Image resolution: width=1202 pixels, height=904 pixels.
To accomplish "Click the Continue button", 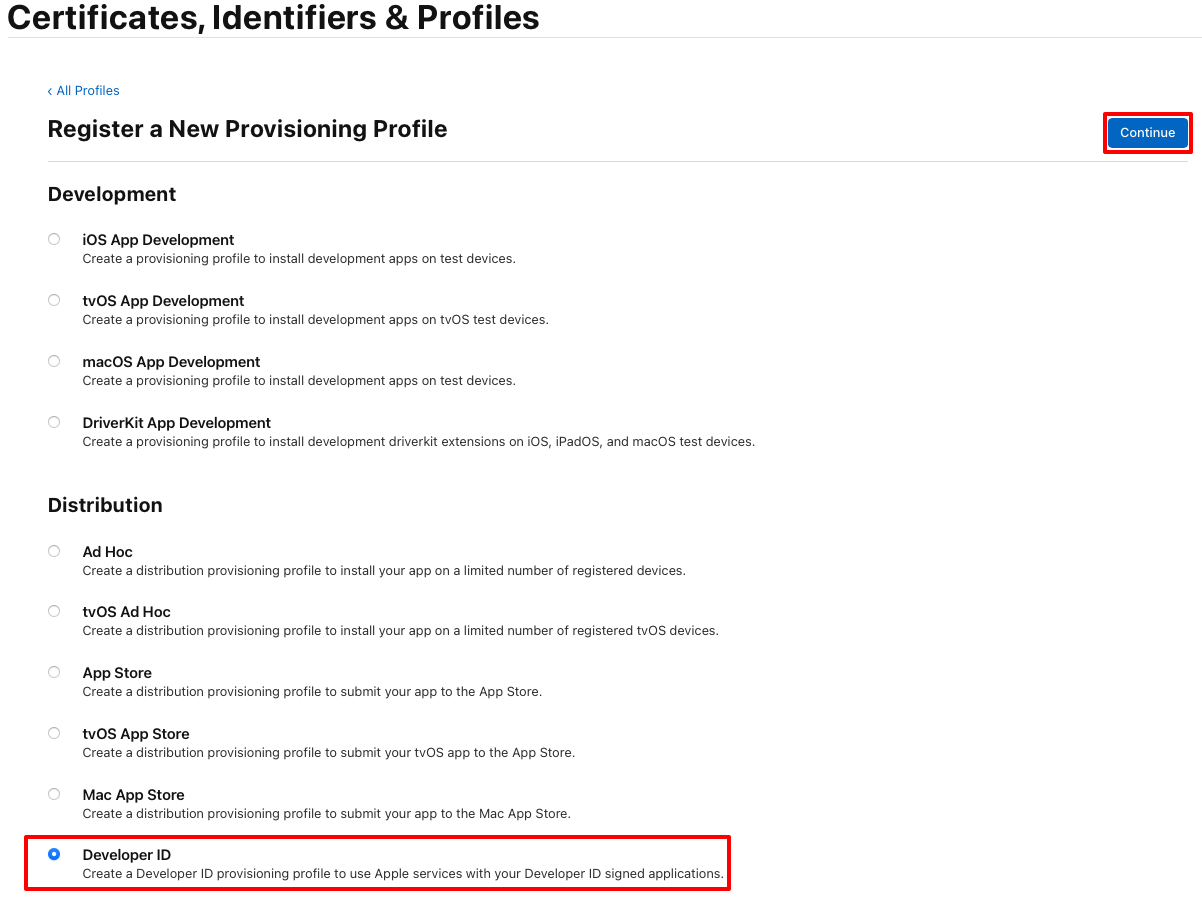I will tap(1147, 133).
